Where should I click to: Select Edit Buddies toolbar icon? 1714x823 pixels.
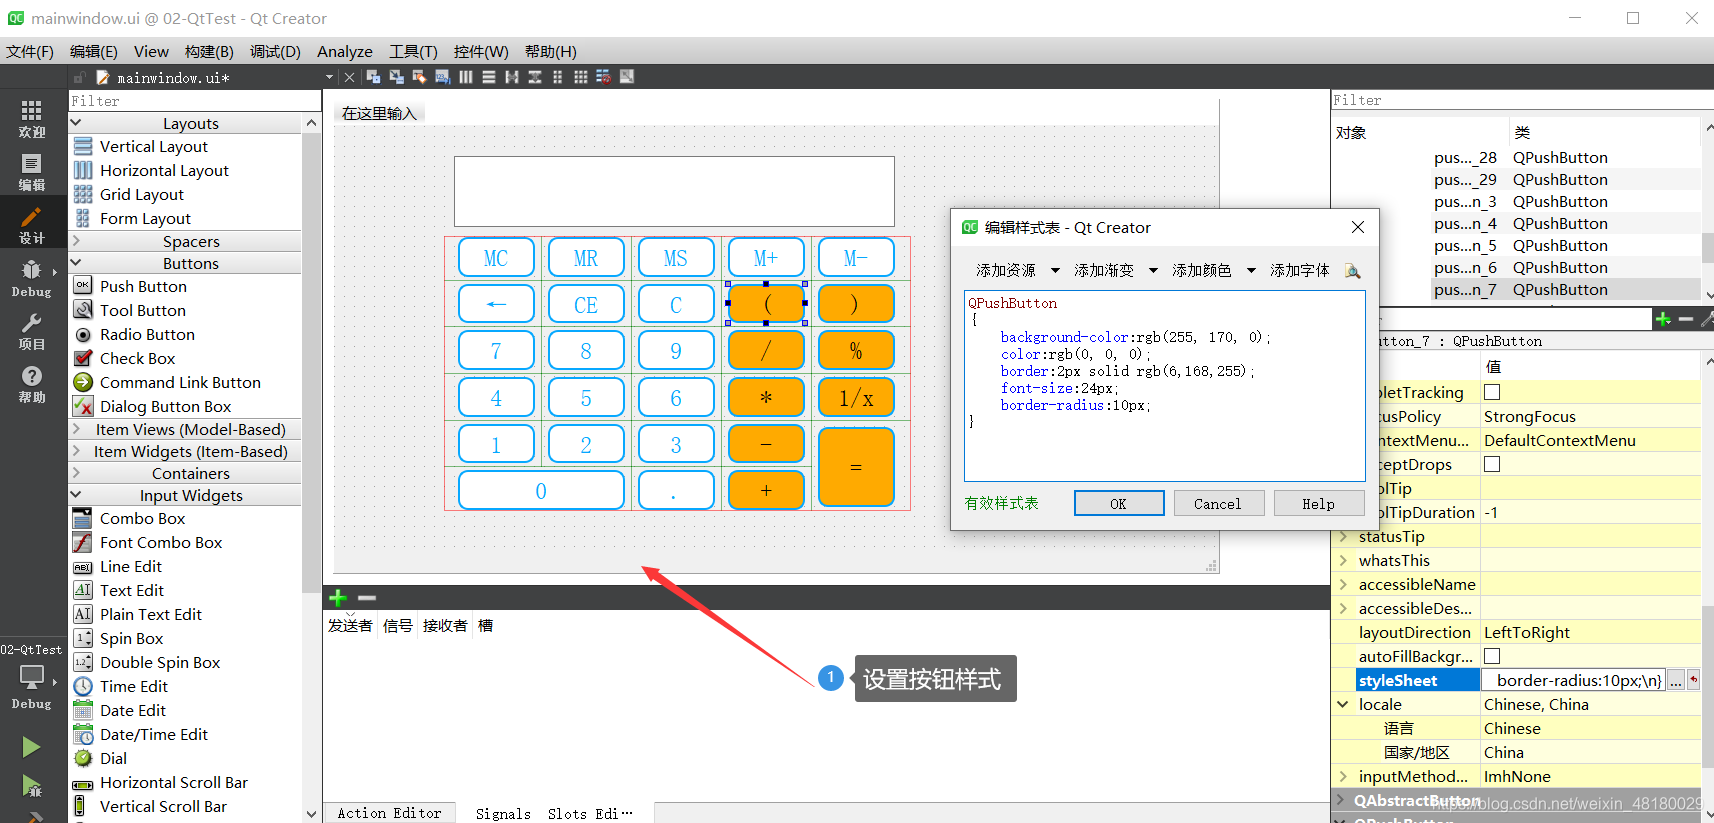point(419,77)
